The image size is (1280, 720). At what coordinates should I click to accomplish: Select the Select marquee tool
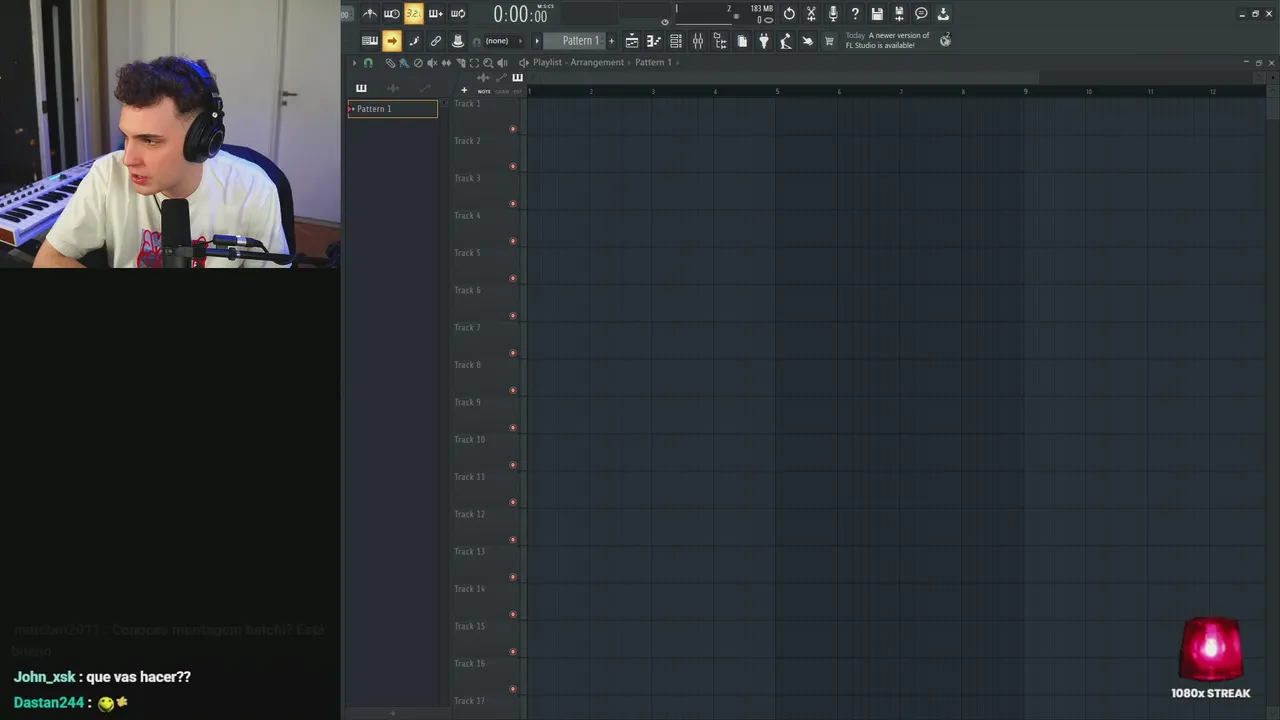474,63
